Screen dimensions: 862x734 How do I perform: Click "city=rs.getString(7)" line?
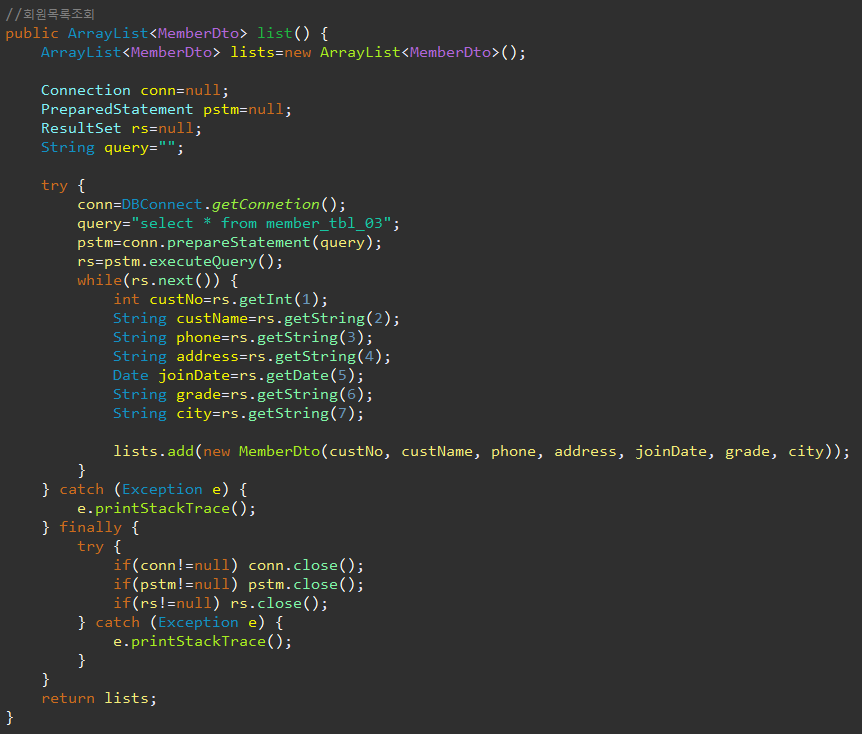pyautogui.click(x=266, y=413)
